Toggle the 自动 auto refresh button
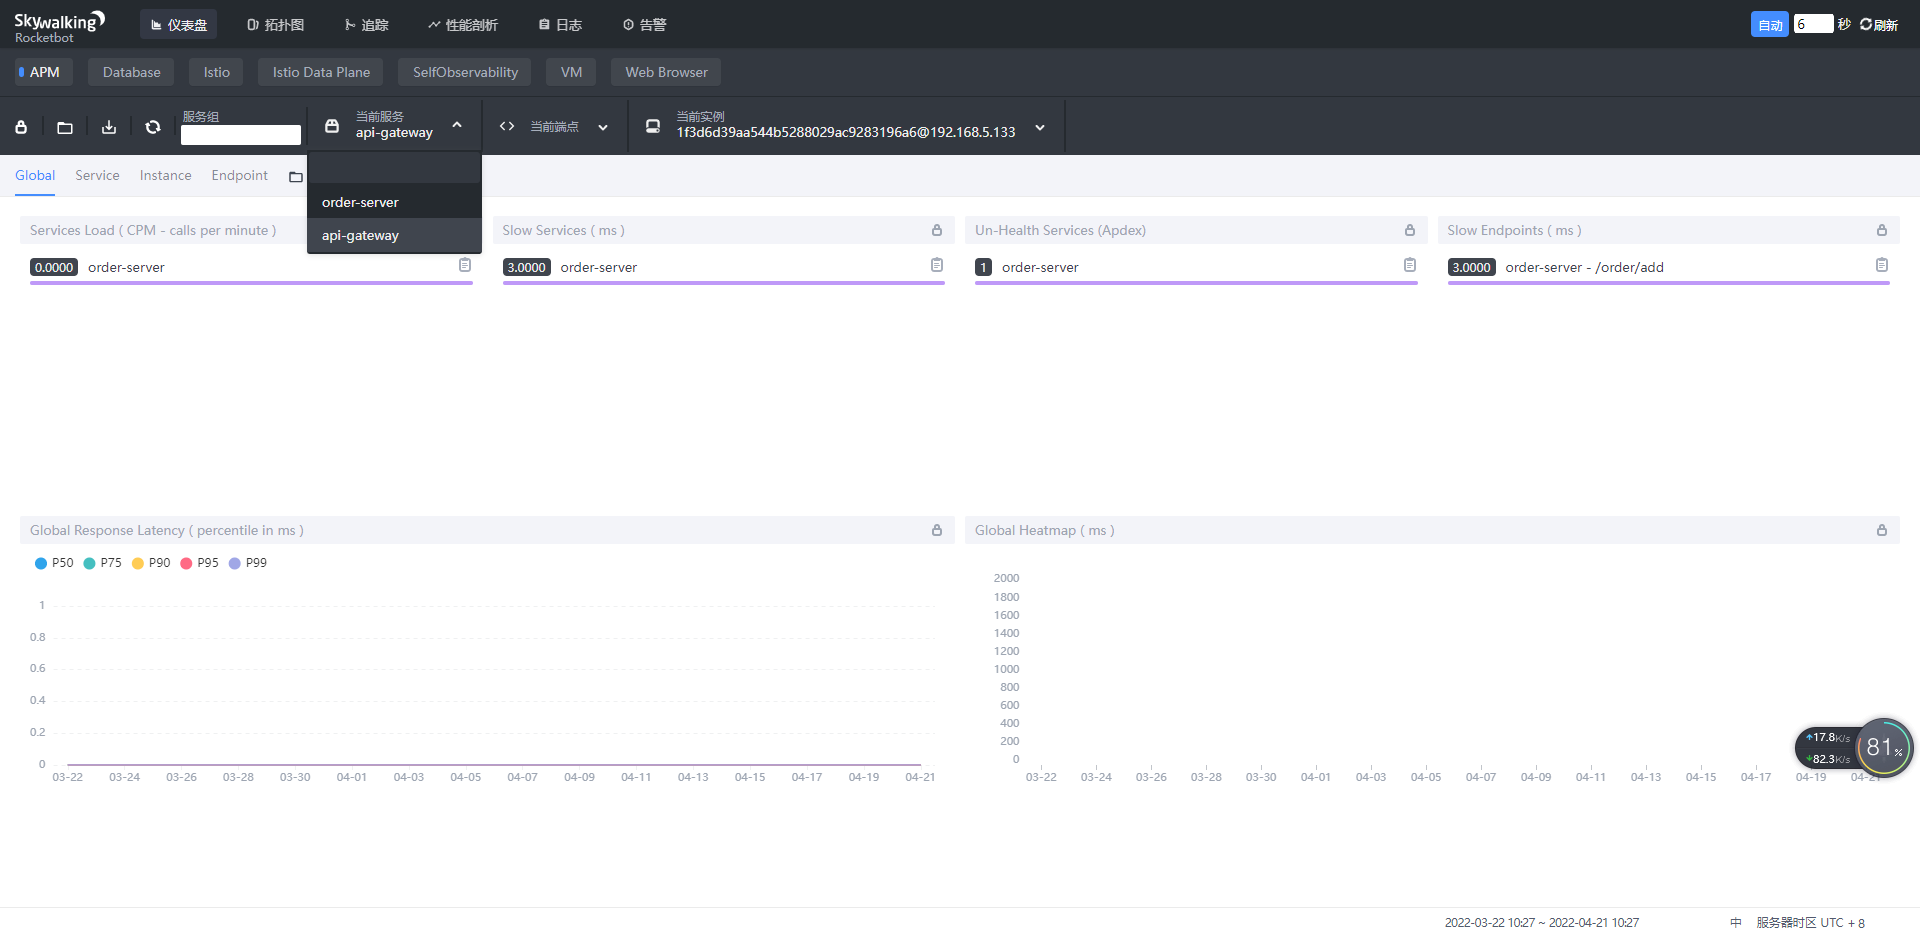Screen dimensions: 1920x937 1770,25
